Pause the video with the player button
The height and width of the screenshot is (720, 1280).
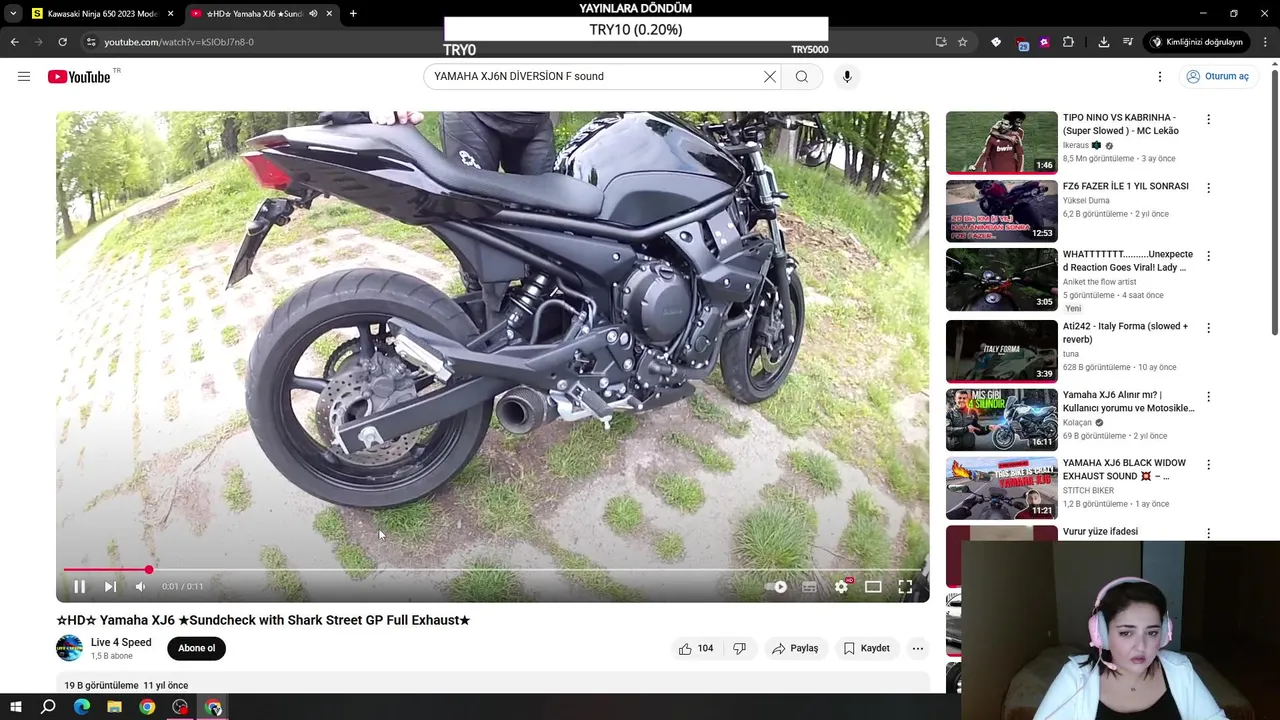(x=79, y=587)
